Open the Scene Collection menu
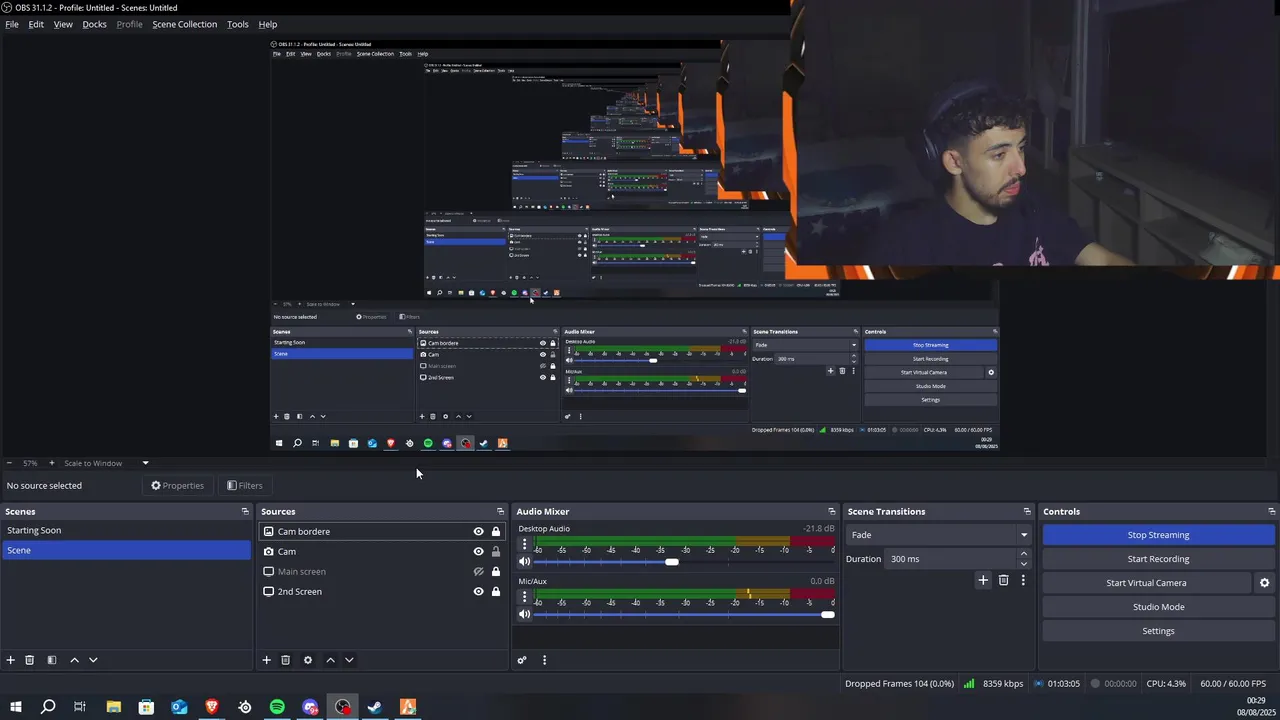This screenshot has height=720, width=1280. [184, 24]
